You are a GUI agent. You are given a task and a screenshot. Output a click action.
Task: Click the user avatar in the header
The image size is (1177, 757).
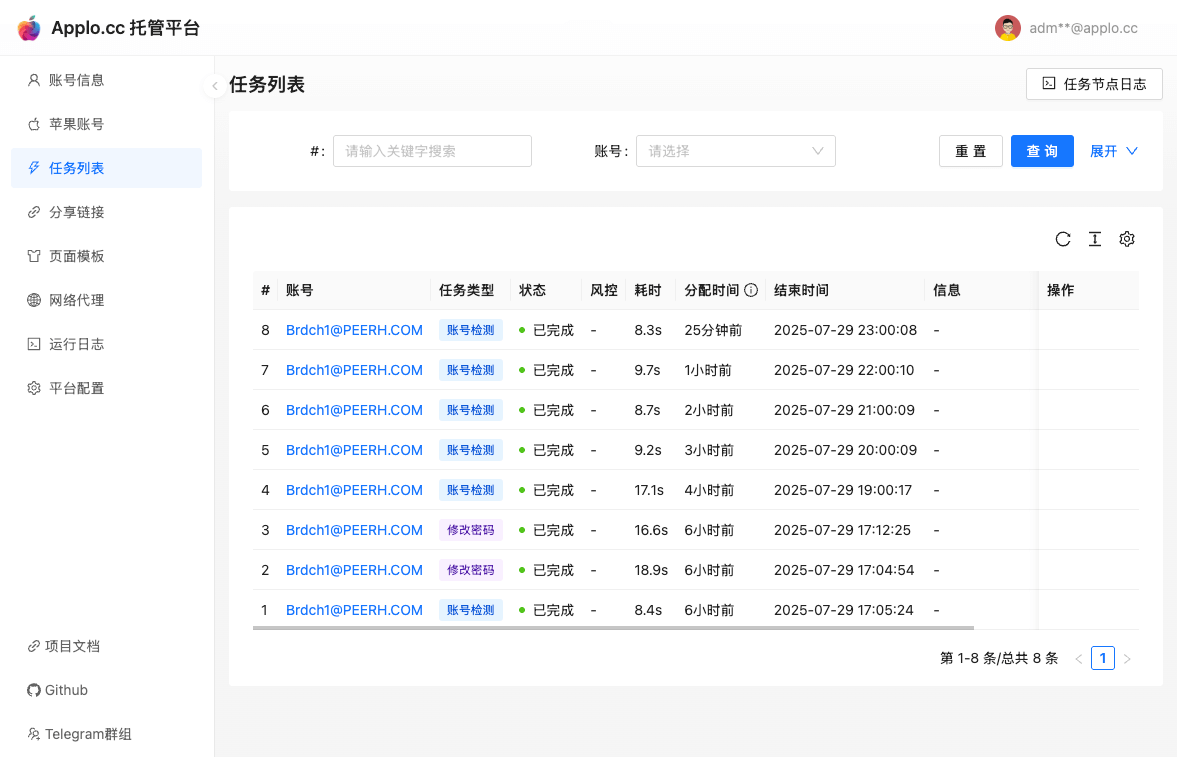[1007, 28]
